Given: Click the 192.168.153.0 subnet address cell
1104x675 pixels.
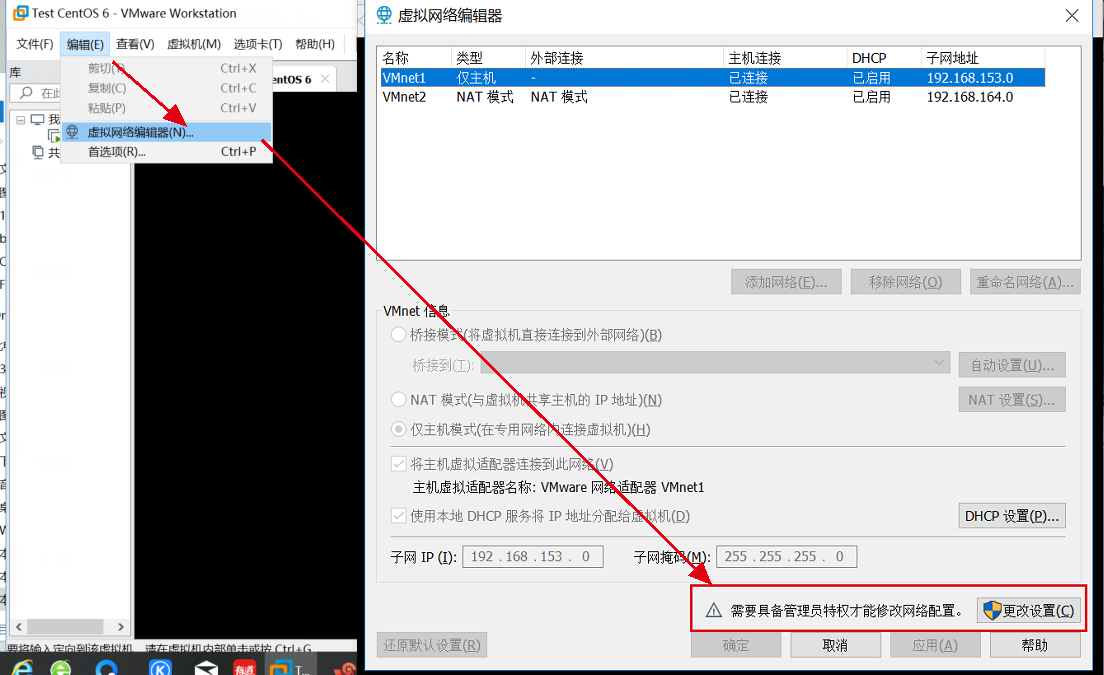Looking at the screenshot, I should pyautogui.click(x=970, y=78).
